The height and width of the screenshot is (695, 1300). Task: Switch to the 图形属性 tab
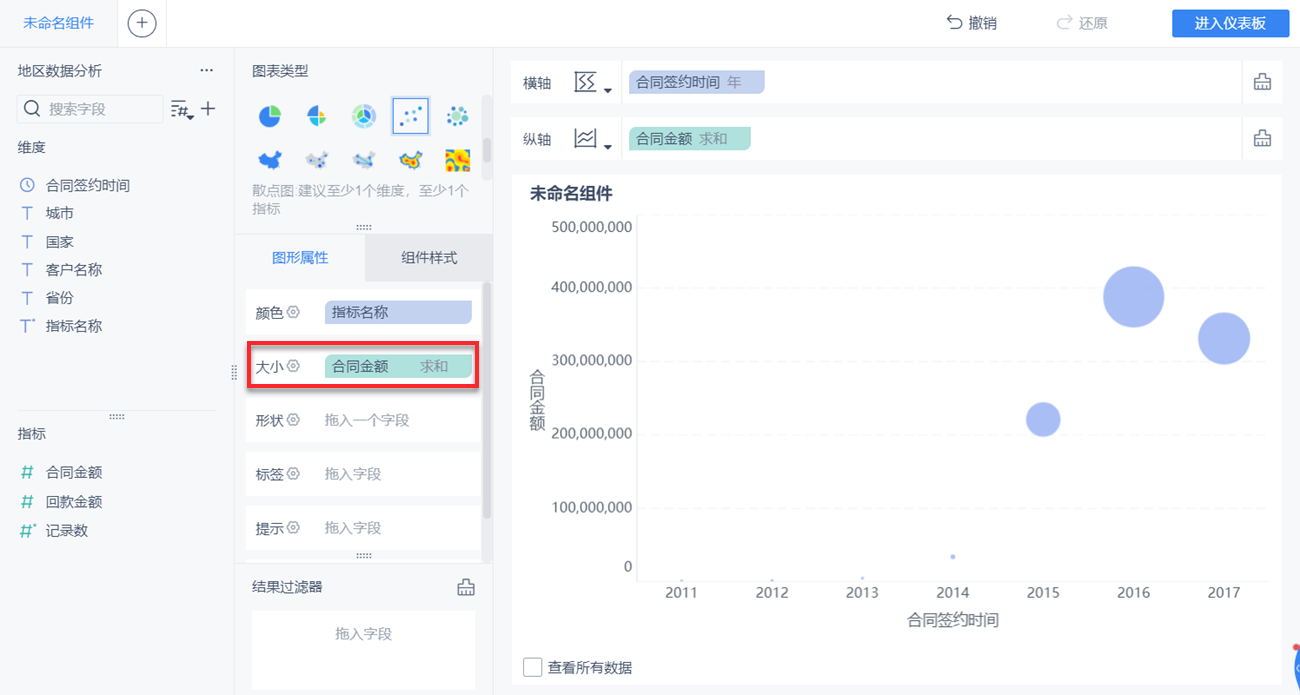tap(300, 257)
